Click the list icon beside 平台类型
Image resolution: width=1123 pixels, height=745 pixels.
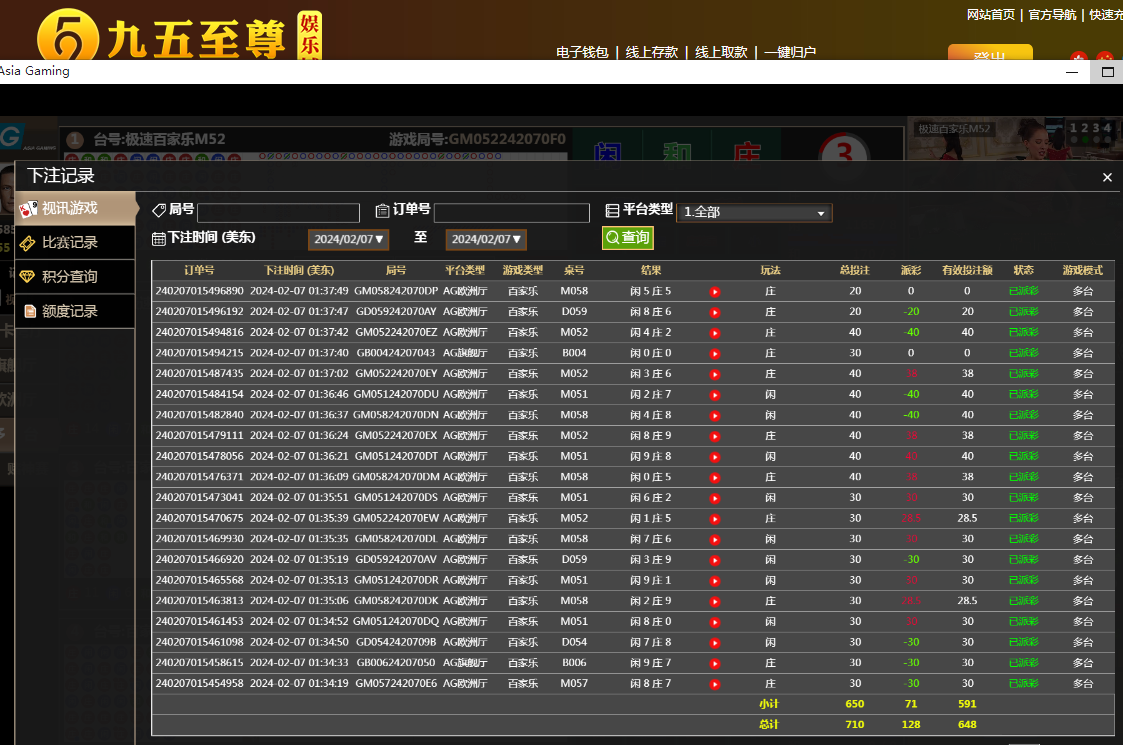tap(612, 210)
